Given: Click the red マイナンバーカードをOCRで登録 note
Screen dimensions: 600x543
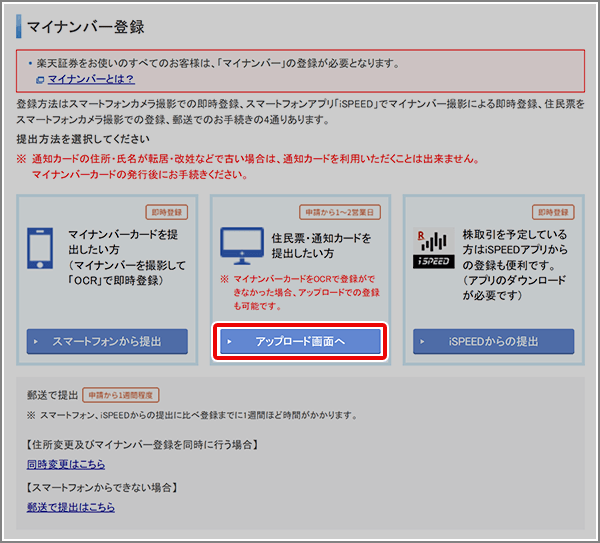Looking at the screenshot, I should point(300,292).
